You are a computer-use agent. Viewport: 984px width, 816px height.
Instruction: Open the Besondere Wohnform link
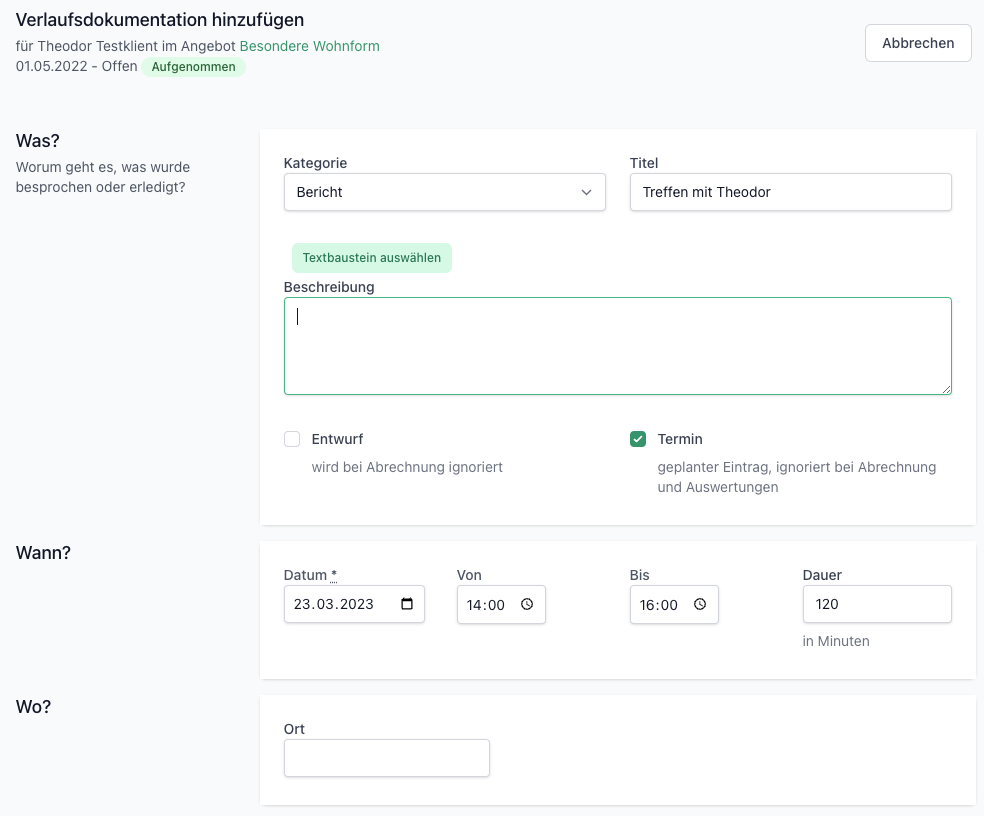point(309,46)
